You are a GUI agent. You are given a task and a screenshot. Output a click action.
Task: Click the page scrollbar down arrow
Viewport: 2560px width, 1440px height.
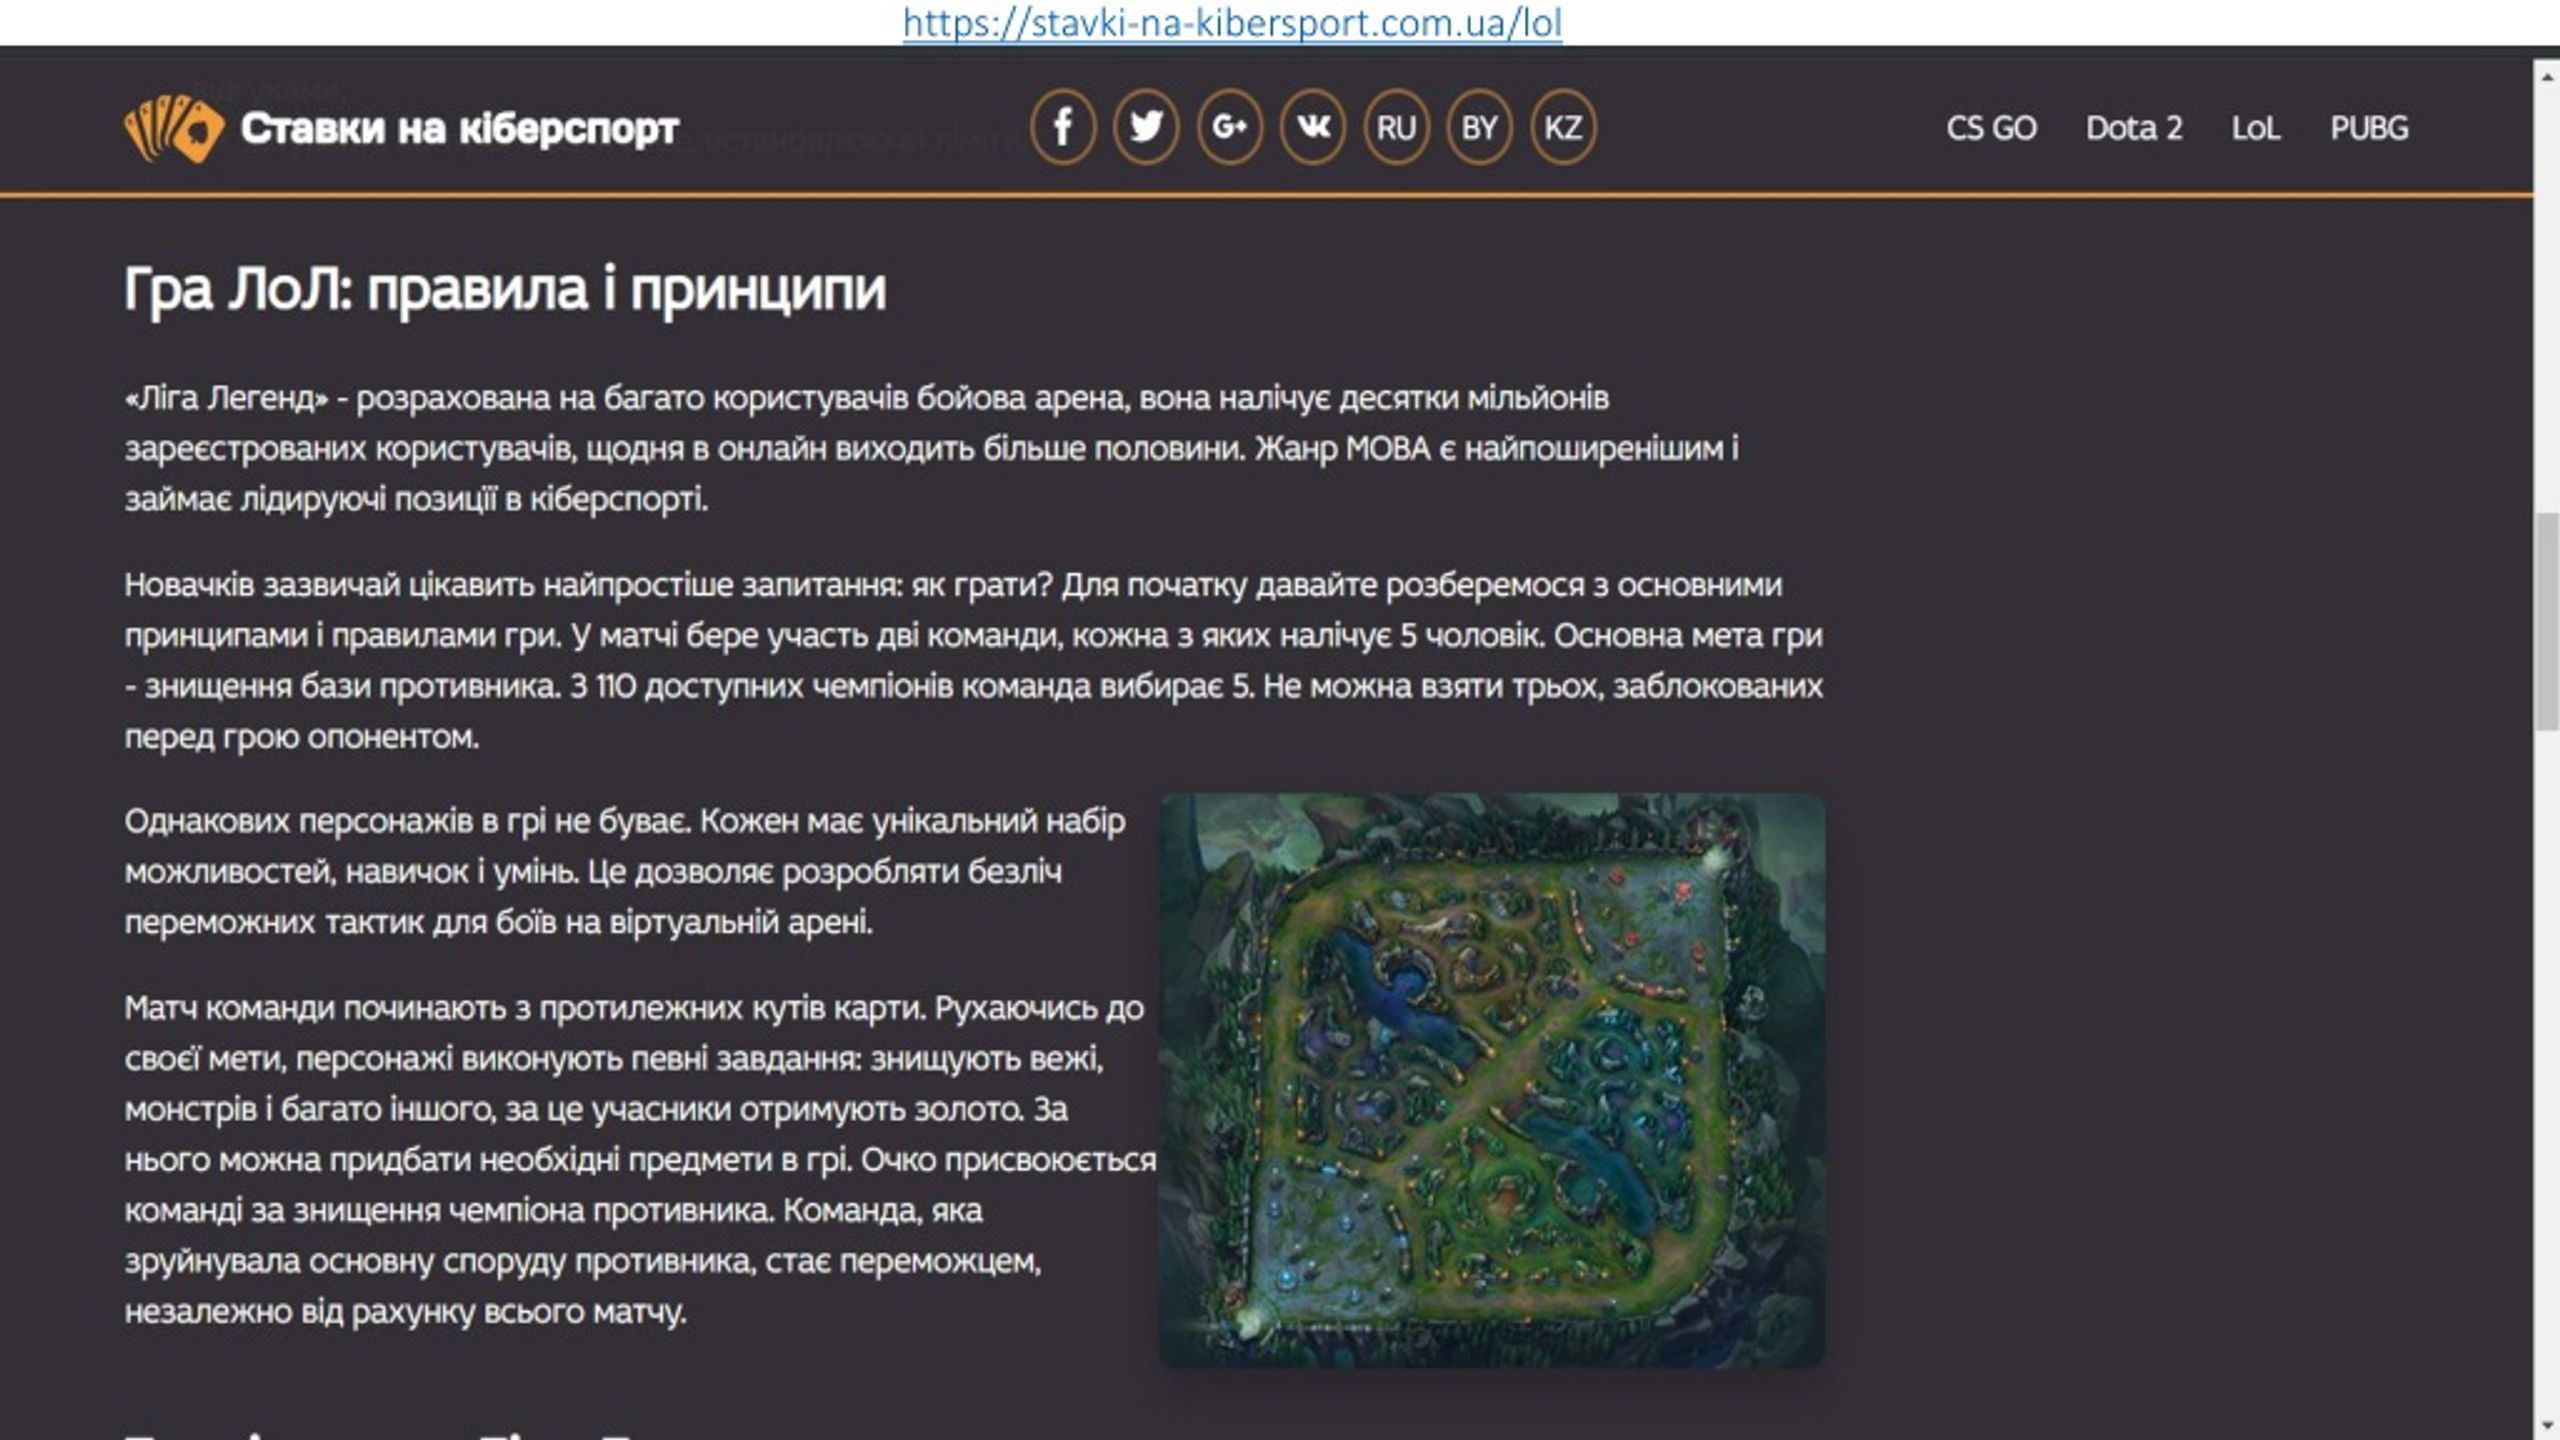point(2547,1426)
